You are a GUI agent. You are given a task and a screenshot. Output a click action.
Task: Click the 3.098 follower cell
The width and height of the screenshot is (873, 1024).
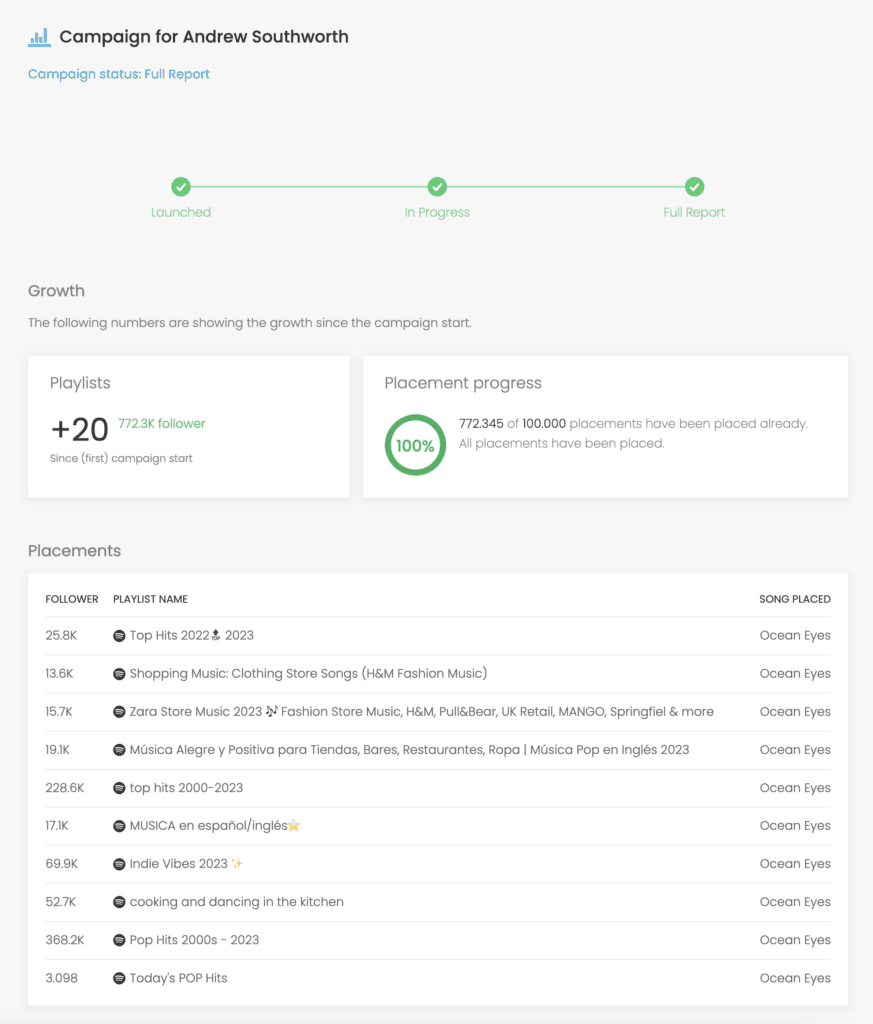[x=61, y=978]
